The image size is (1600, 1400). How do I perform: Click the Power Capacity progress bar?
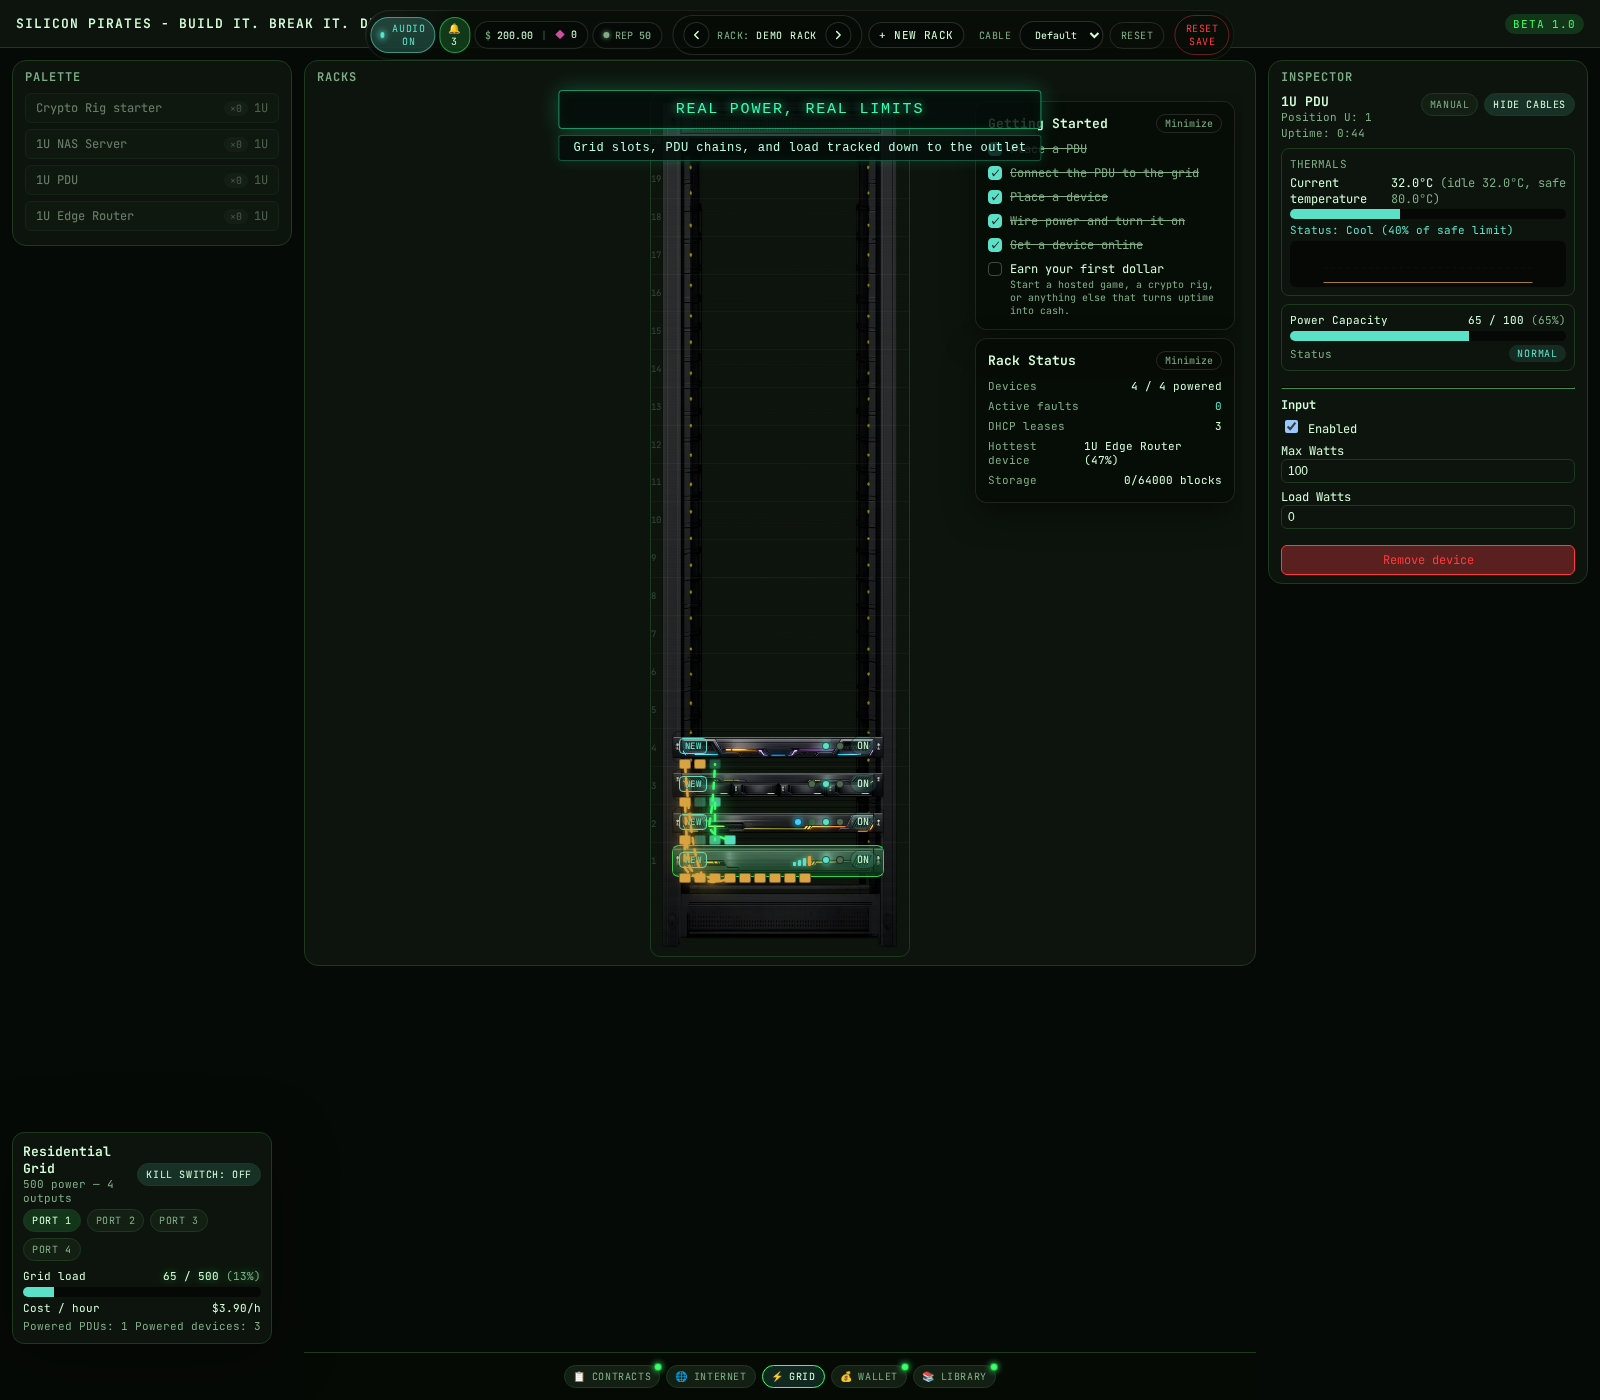pos(1428,336)
